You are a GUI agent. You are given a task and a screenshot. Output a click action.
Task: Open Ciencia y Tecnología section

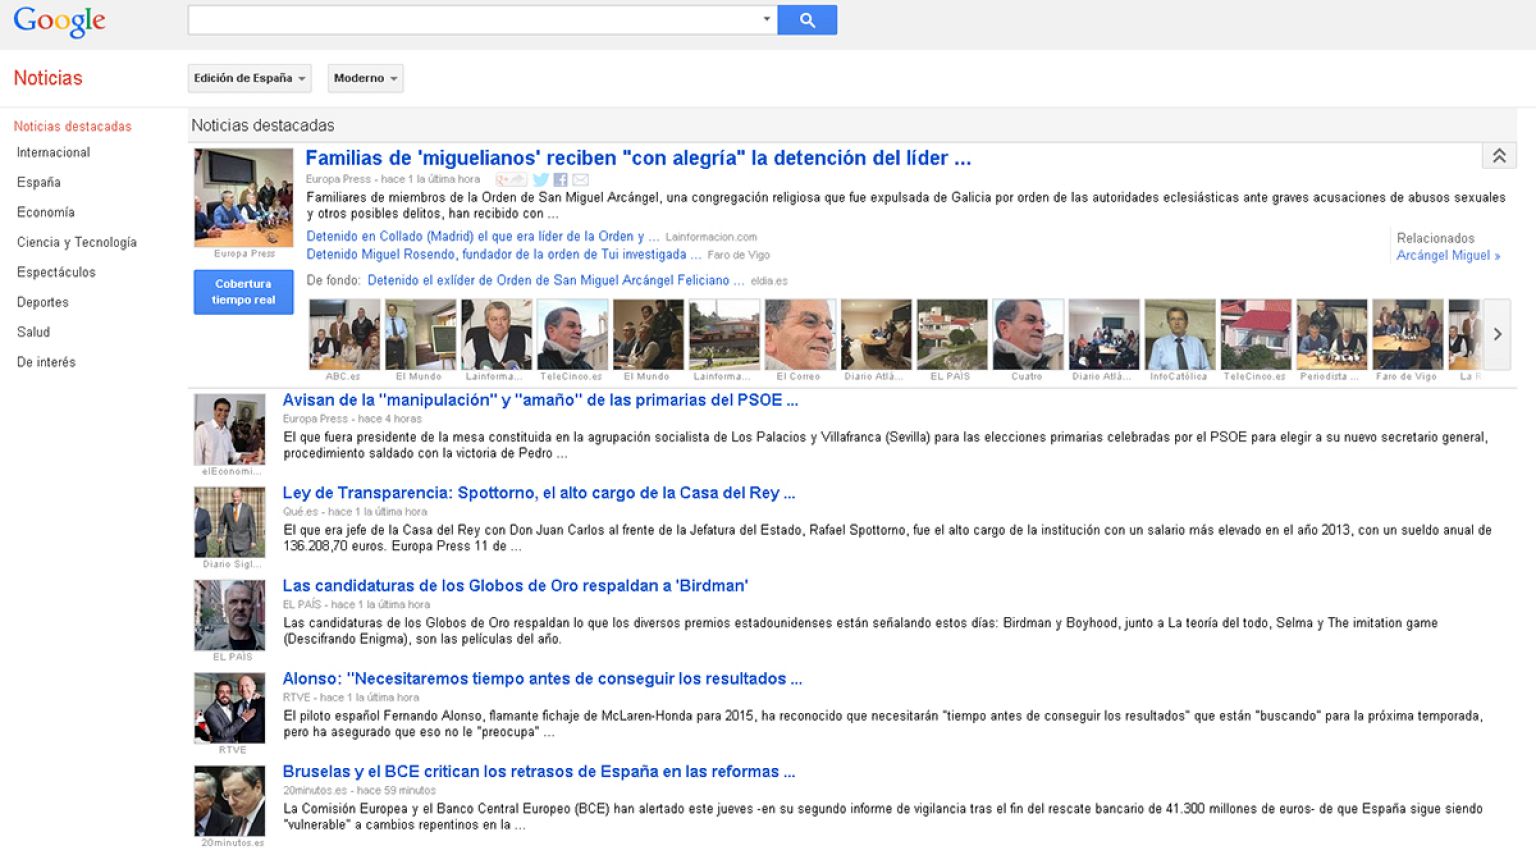pos(77,242)
